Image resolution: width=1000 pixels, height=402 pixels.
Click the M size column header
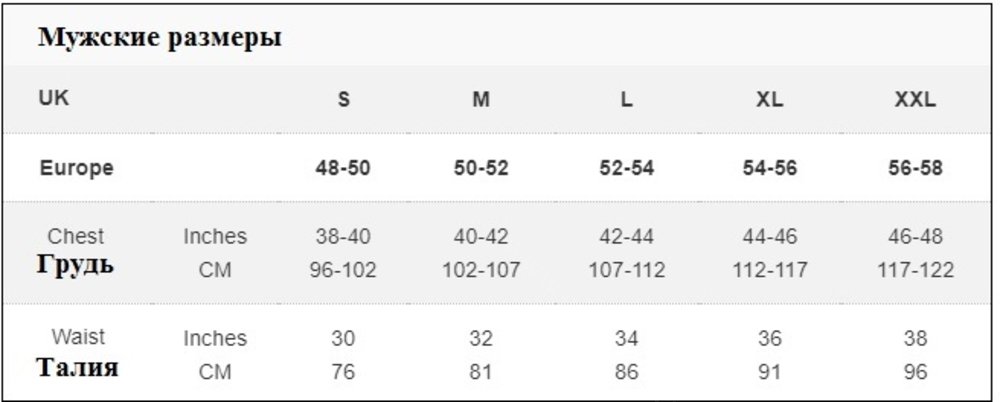pos(481,100)
